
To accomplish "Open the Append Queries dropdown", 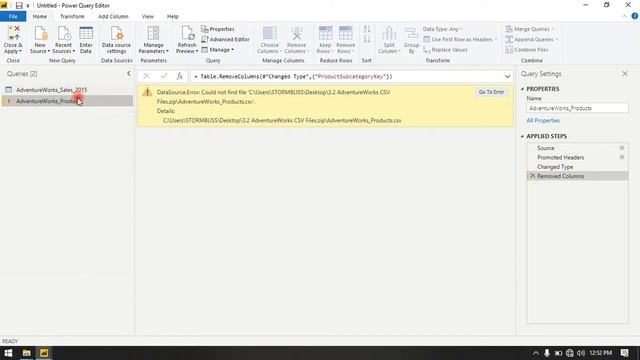I will click(x=531, y=40).
